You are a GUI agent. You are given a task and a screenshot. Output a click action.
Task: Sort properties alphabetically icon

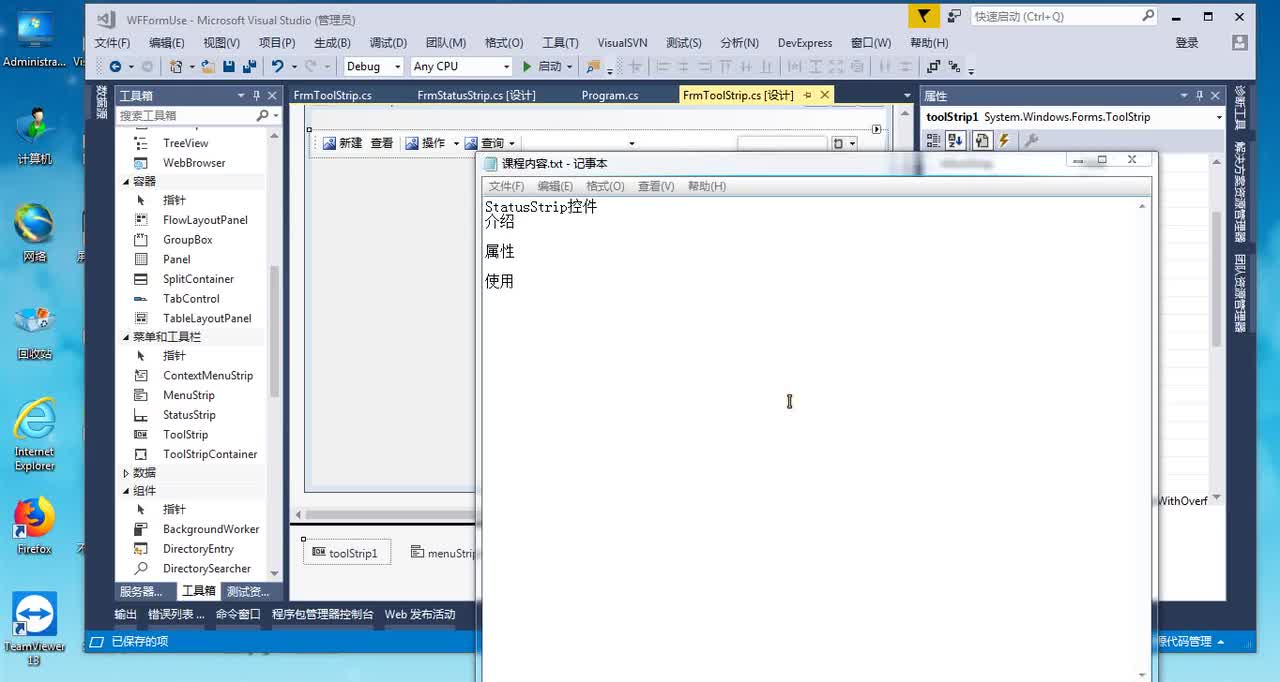point(955,141)
